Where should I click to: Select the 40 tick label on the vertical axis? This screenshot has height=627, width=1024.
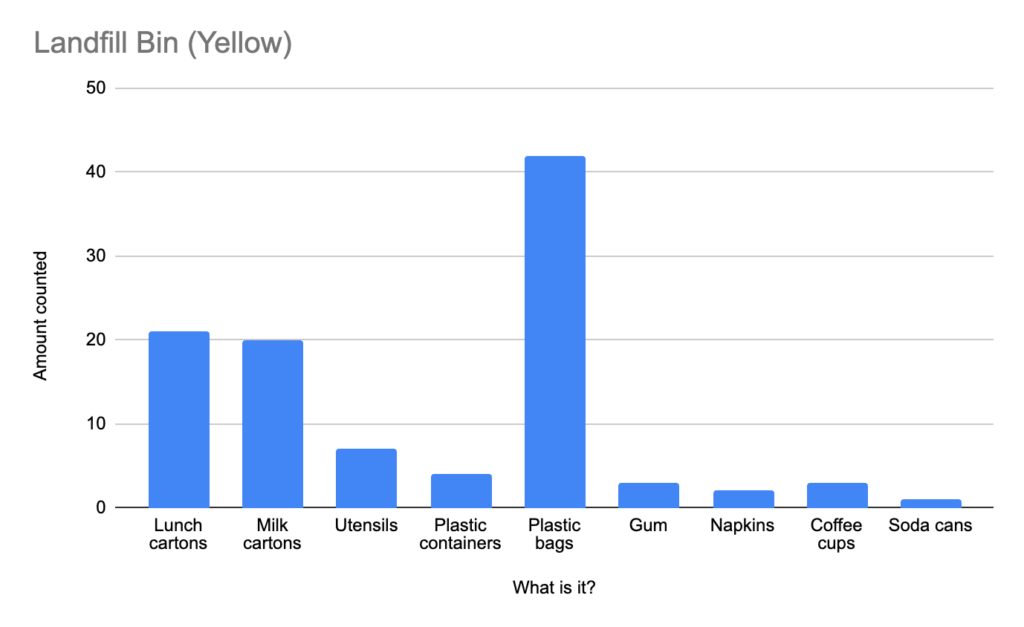(x=97, y=172)
